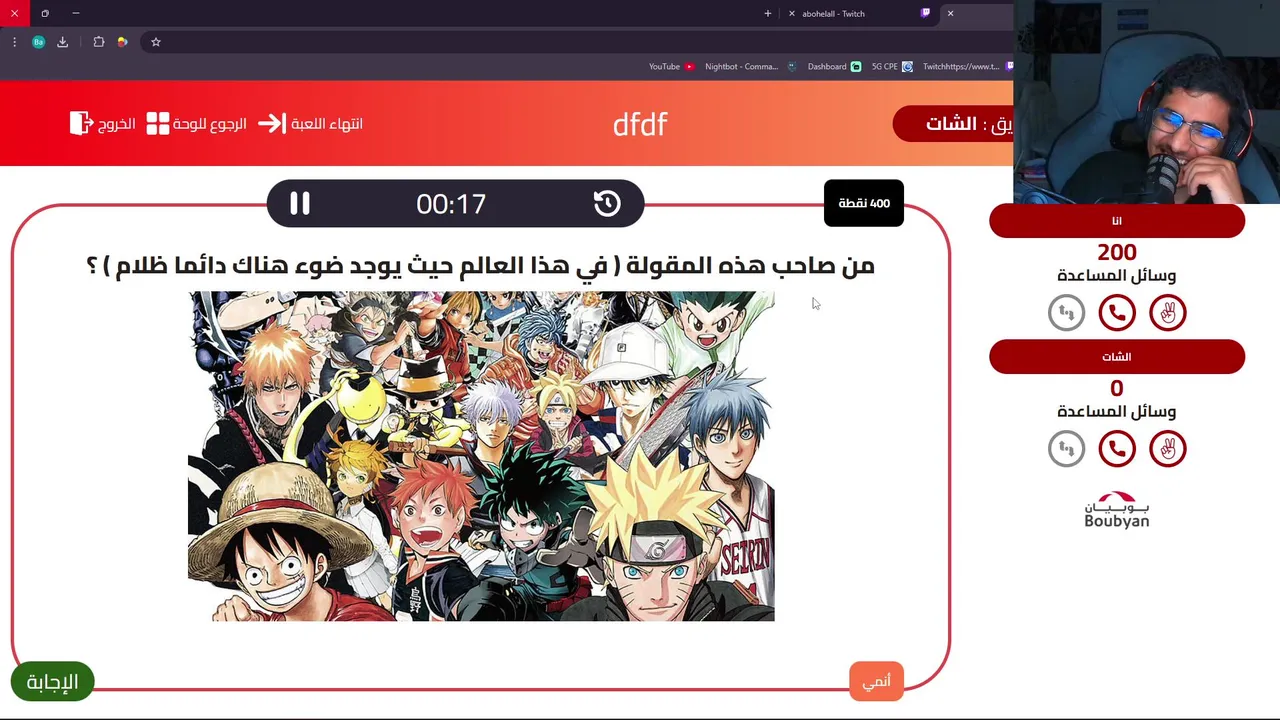Click the الخروج exit button
1280x720 pixels.
(103, 124)
